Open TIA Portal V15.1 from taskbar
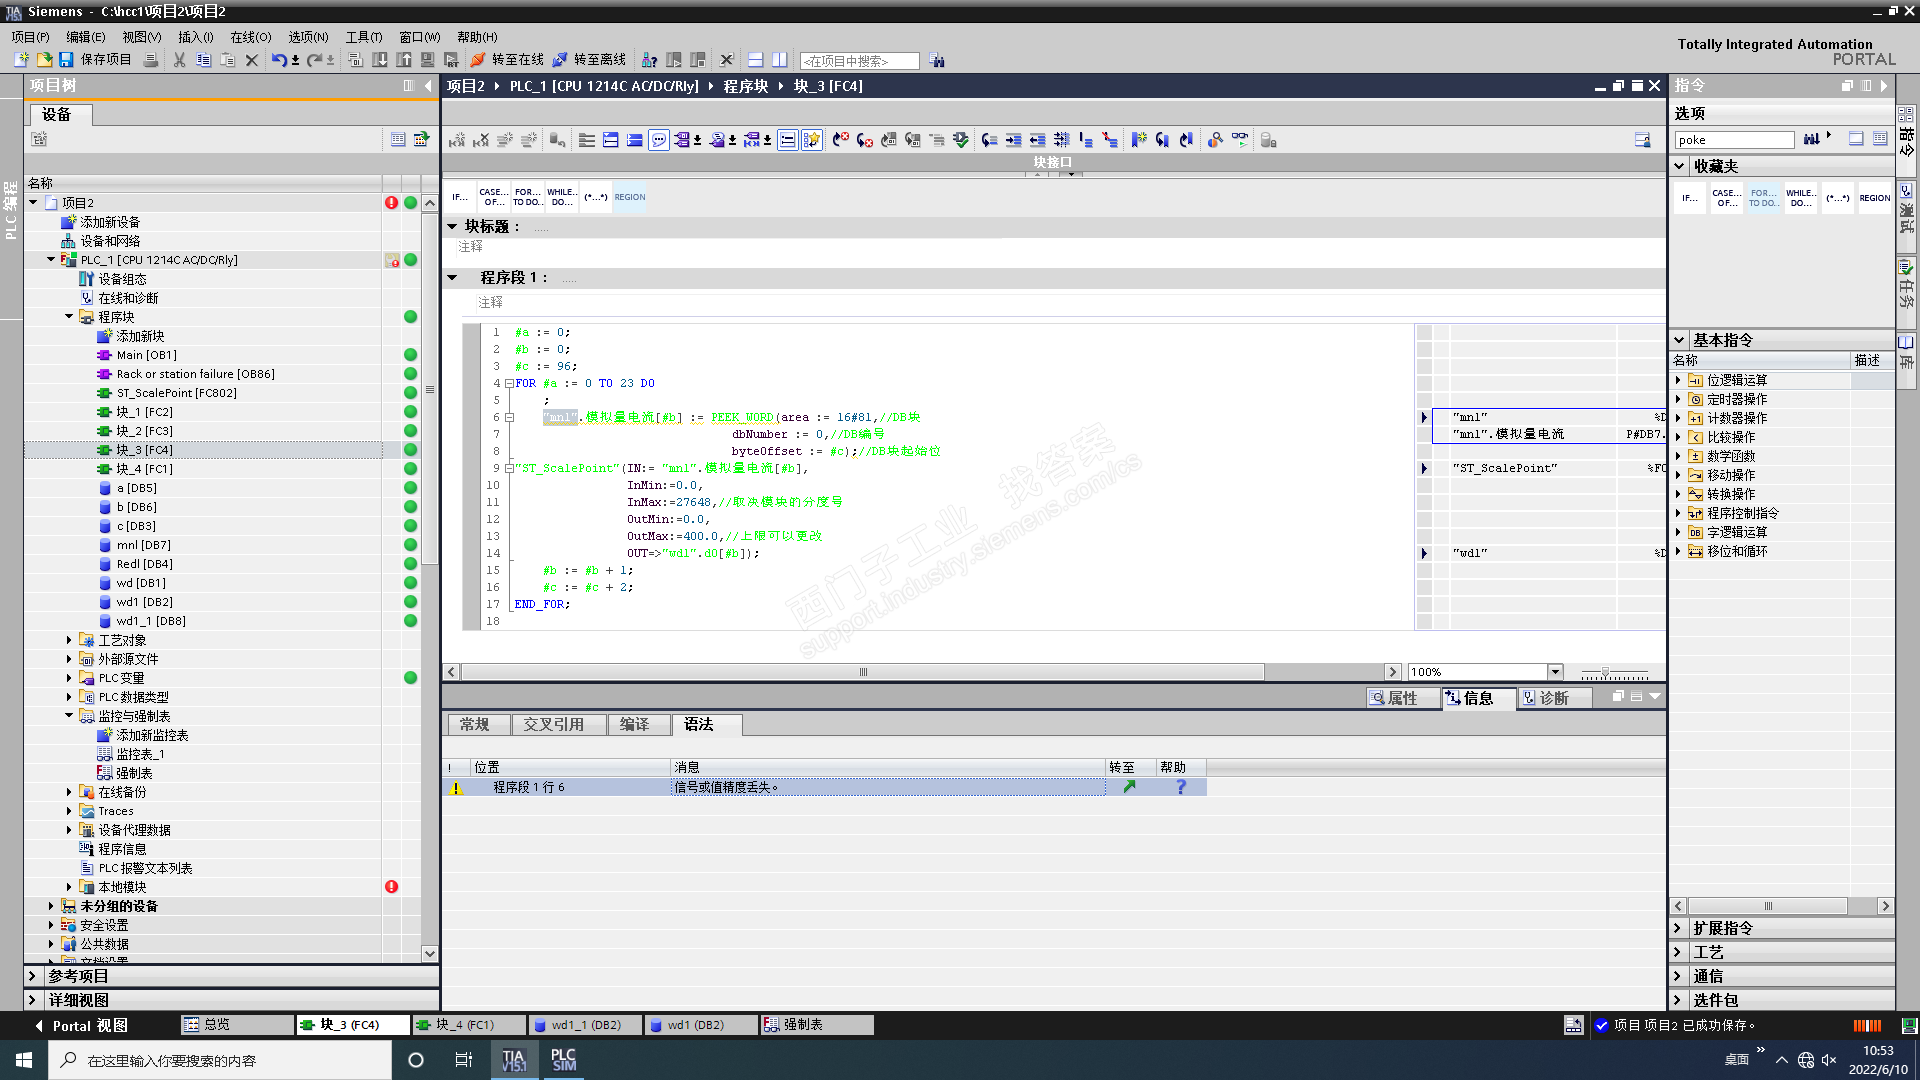 click(x=514, y=1060)
